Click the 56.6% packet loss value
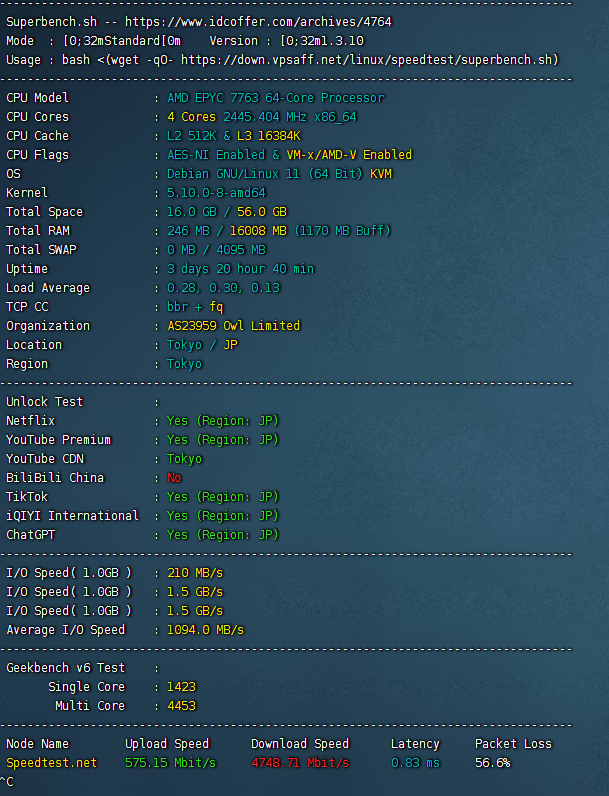This screenshot has width=609, height=796. (x=492, y=763)
